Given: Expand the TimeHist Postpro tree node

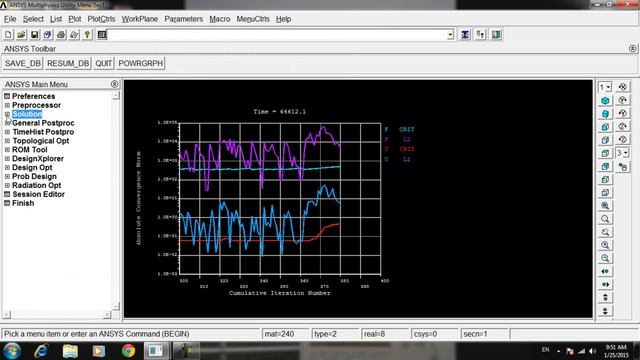Looking at the screenshot, I should point(7,132).
